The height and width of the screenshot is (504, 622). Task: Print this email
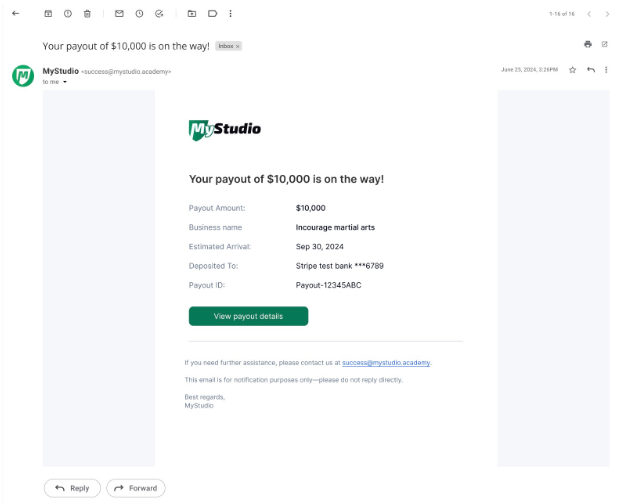click(x=588, y=44)
